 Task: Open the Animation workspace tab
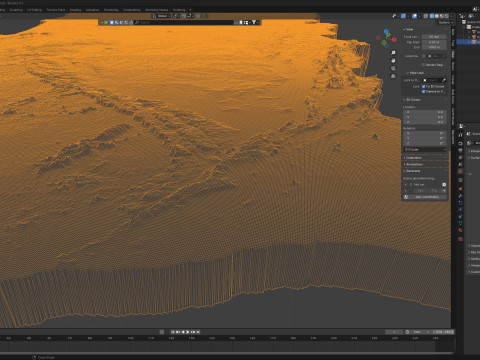pos(92,10)
